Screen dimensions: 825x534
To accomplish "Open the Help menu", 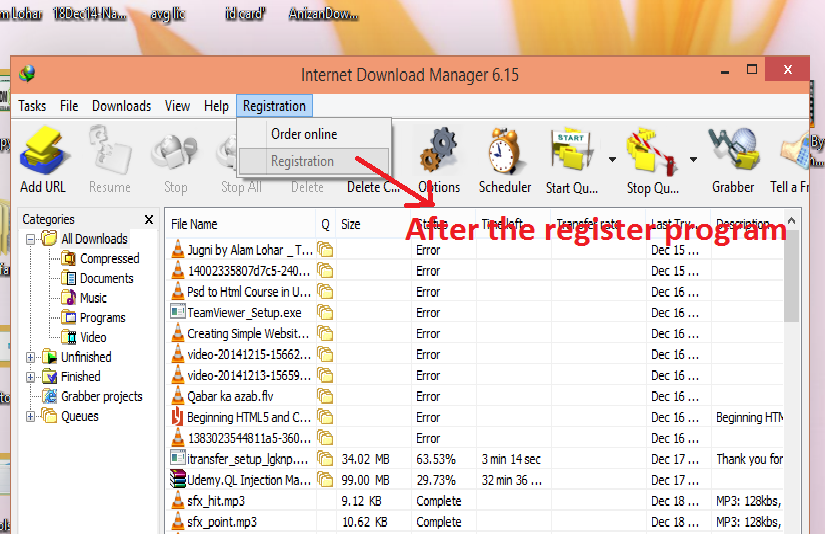I will (216, 106).
